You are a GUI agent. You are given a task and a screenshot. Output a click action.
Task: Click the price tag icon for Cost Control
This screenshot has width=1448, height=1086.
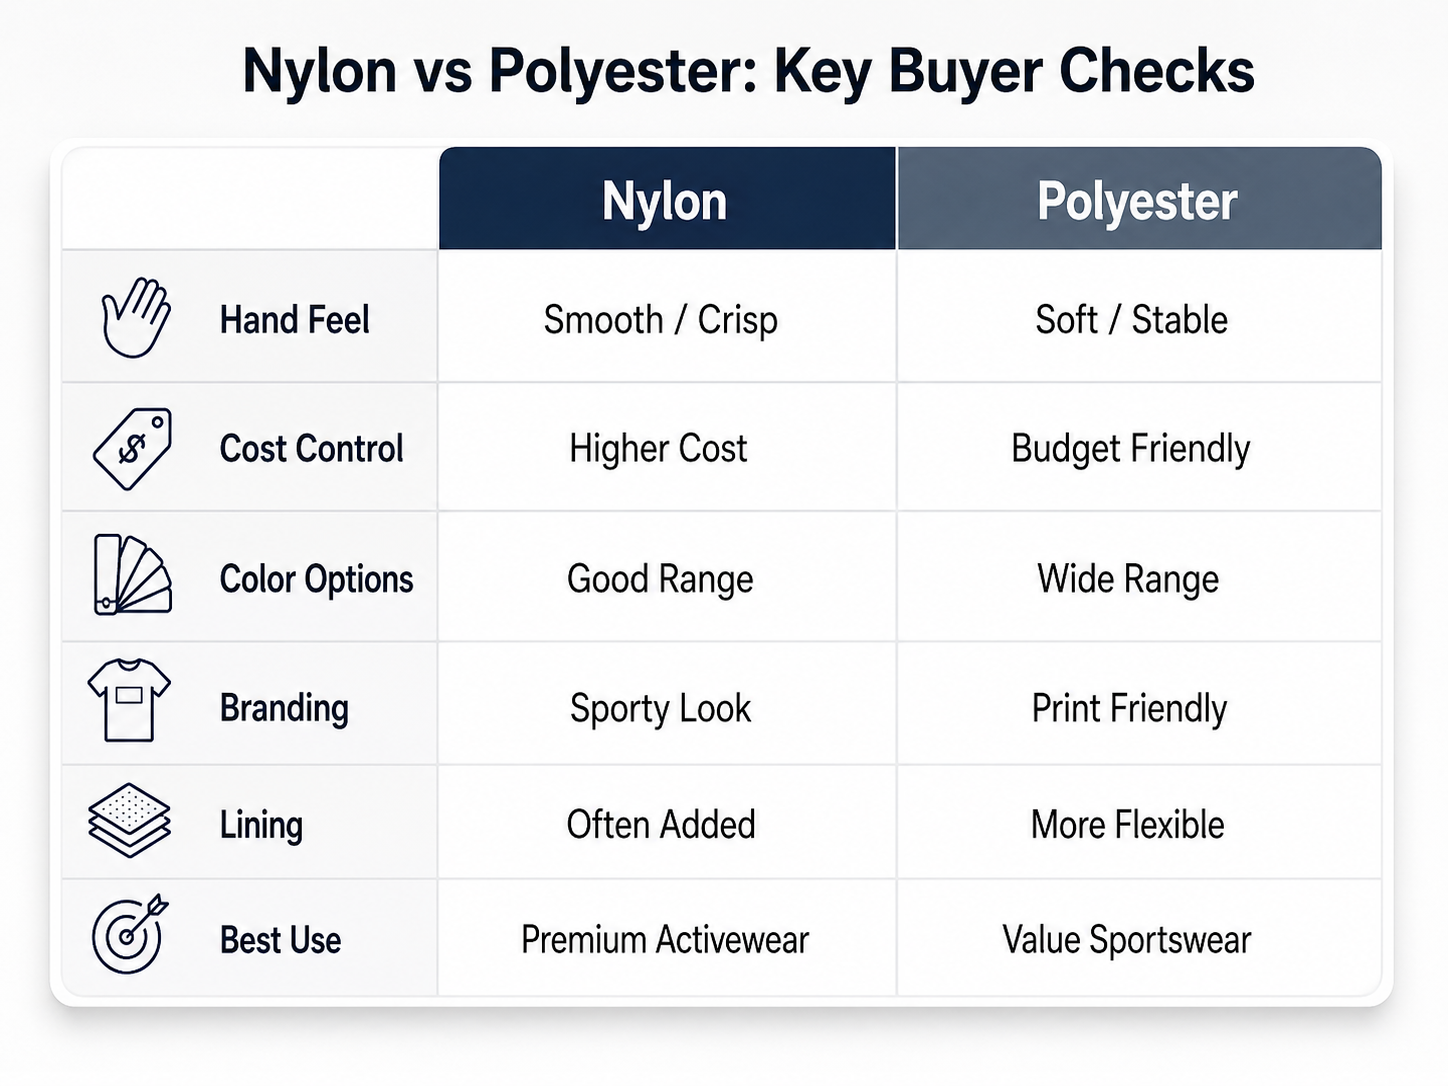[132, 449]
